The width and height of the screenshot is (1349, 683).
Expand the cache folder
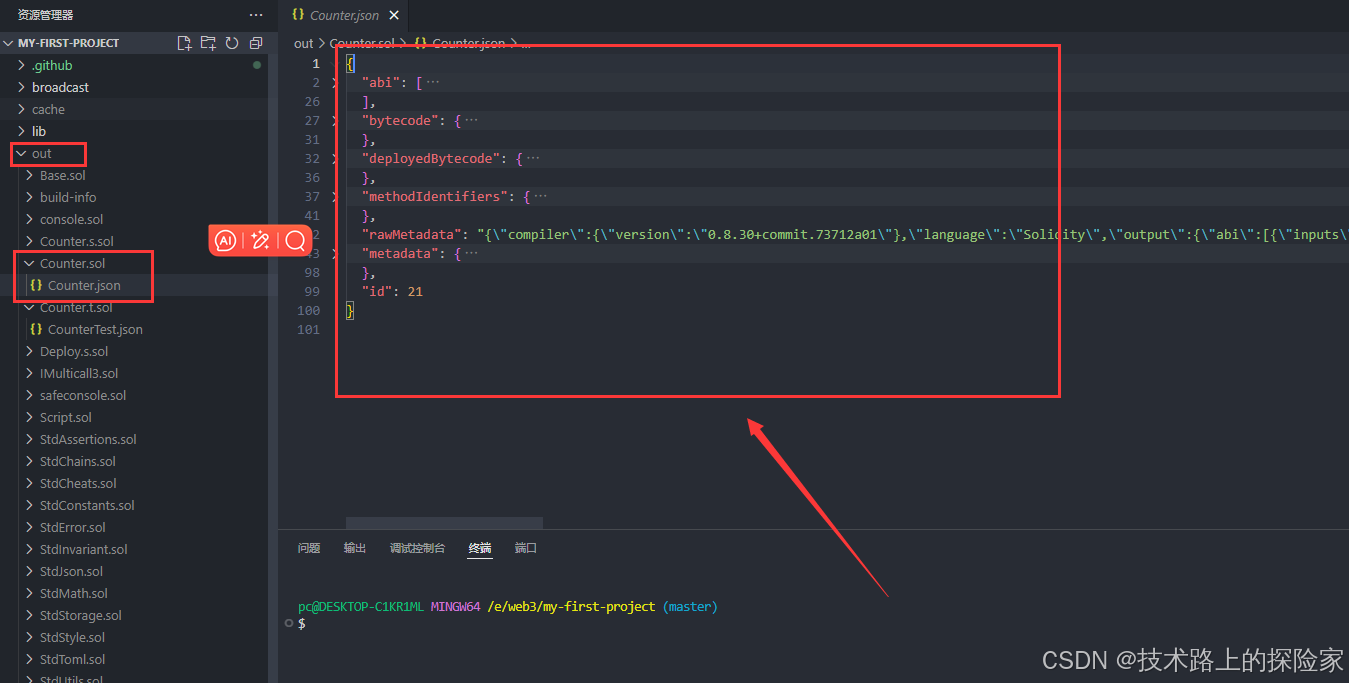134,109
